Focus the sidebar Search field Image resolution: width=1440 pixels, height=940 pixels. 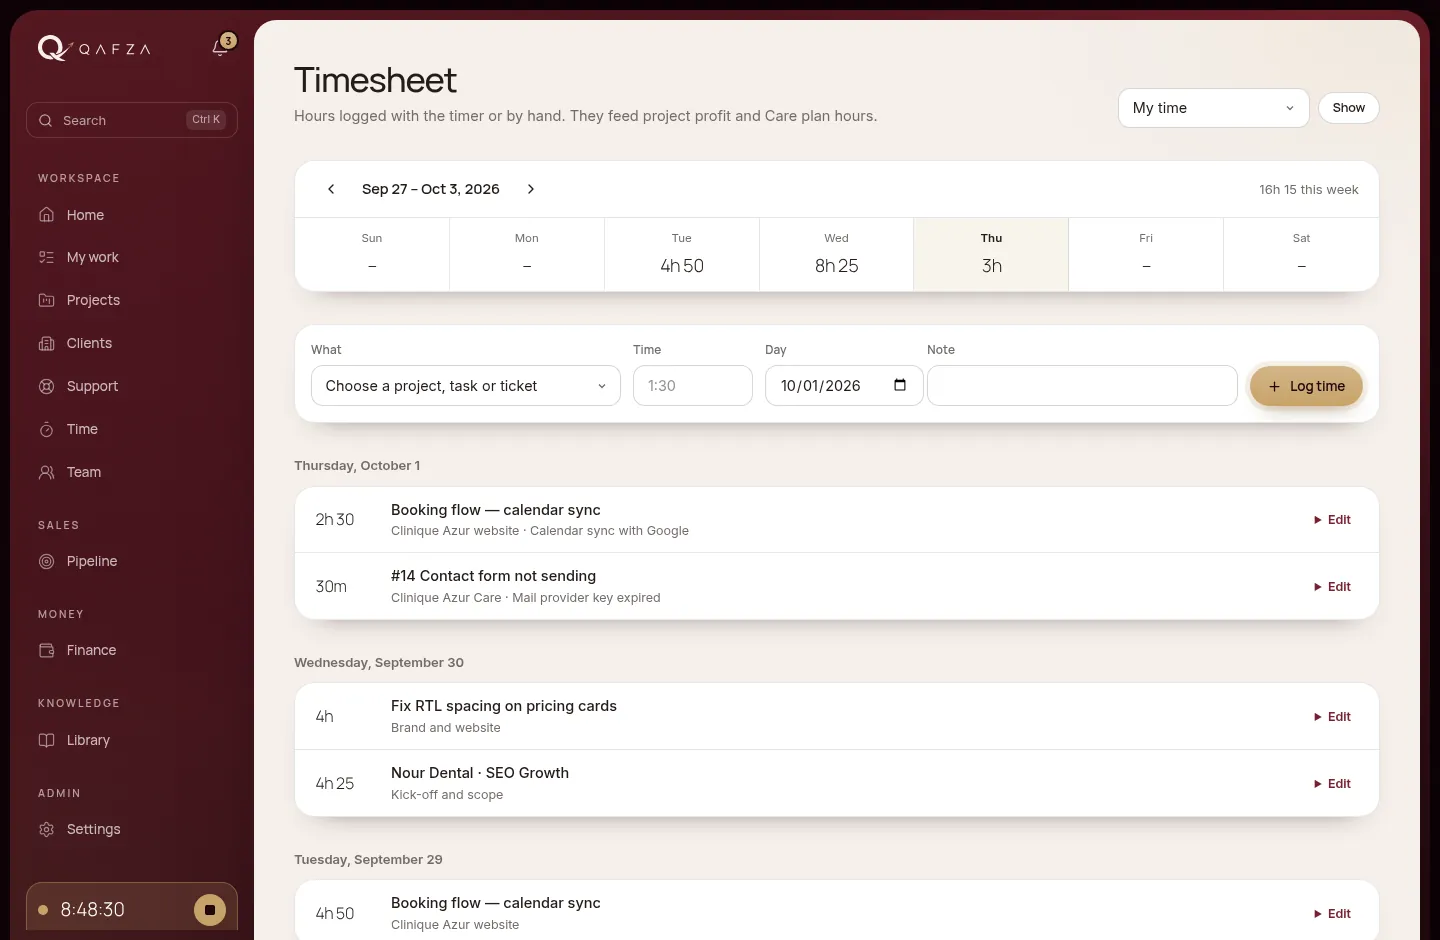pos(132,120)
